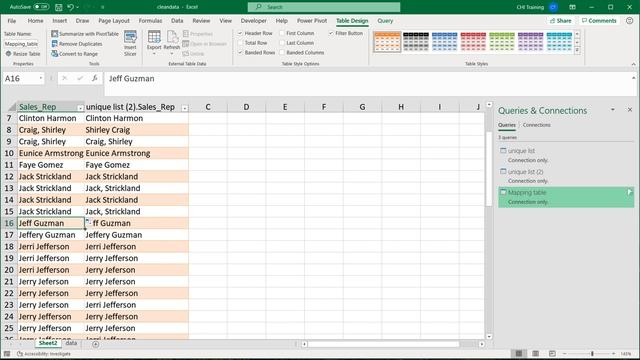Click the Undo arrow icon
The height and width of the screenshot is (360, 640).
[71, 7]
